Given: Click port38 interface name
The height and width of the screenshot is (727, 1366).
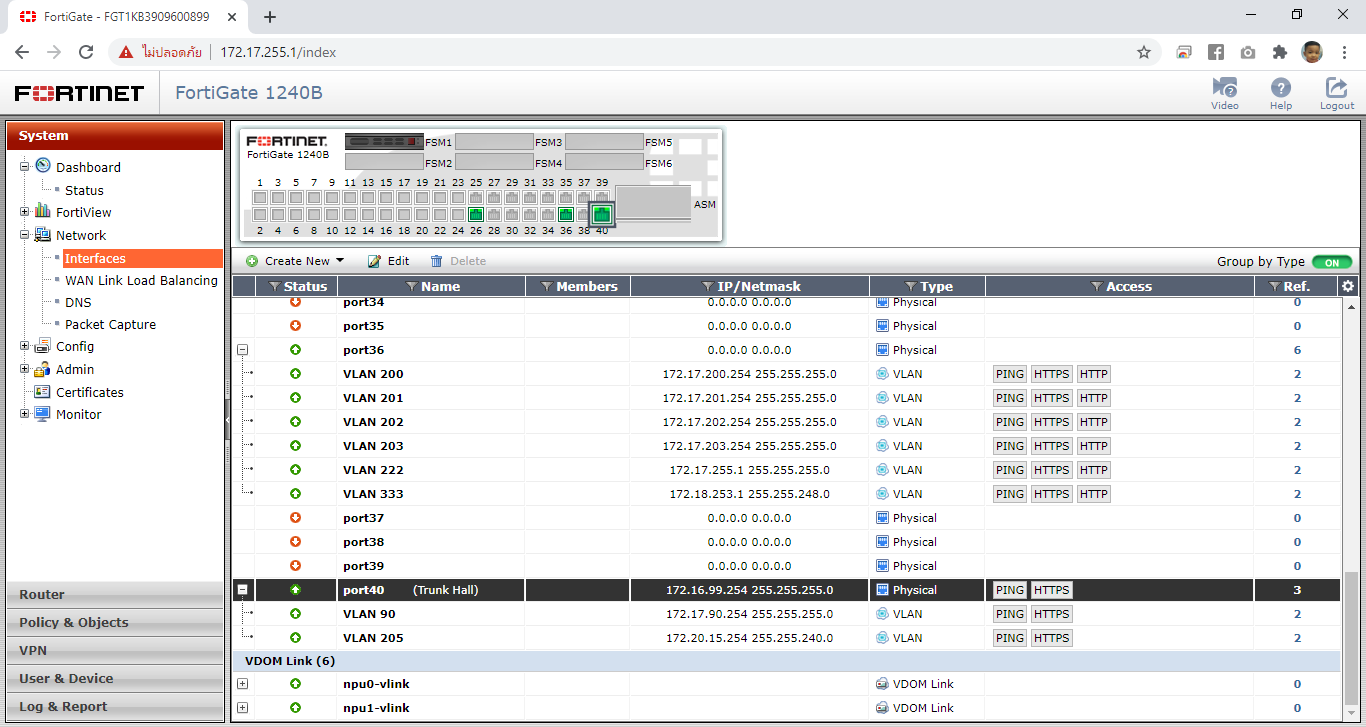Looking at the screenshot, I should [363, 542].
